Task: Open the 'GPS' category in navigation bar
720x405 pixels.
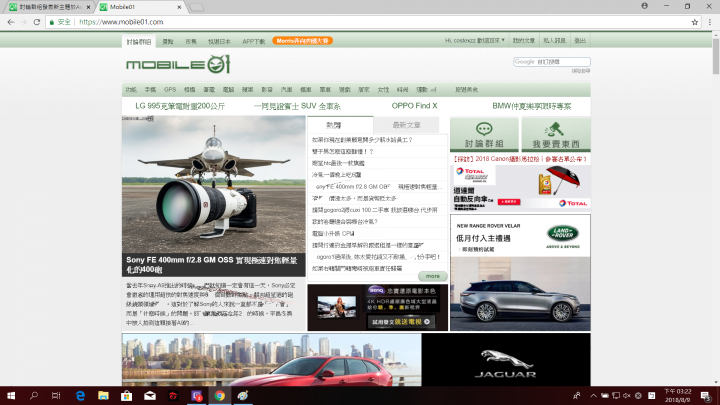Action: click(170, 90)
